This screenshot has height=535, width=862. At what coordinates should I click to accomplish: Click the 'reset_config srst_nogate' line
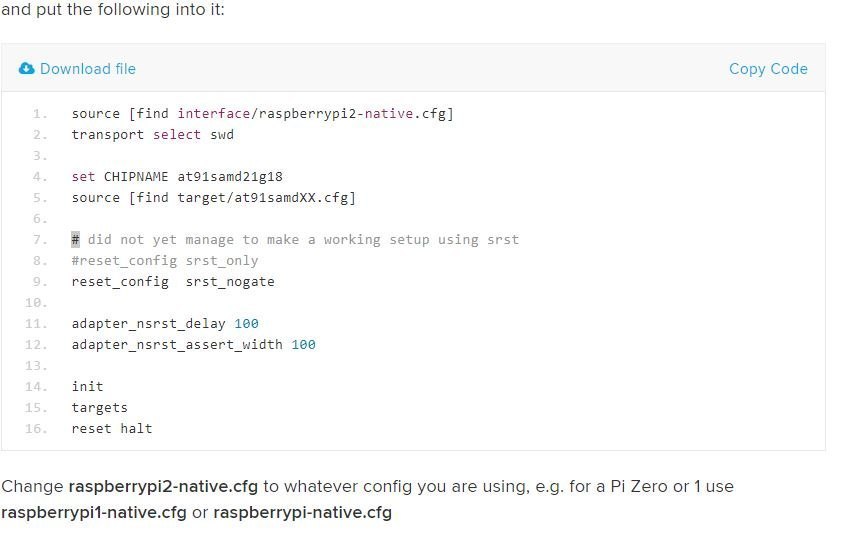coord(173,282)
